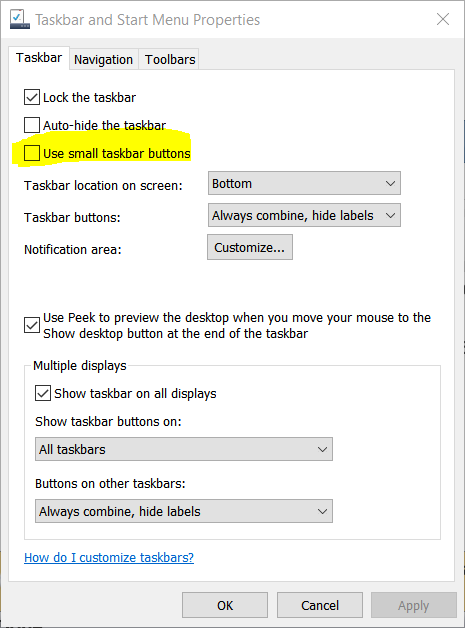The width and height of the screenshot is (465, 628).
Task: Open the Toolbars tab
Action: 170,59
